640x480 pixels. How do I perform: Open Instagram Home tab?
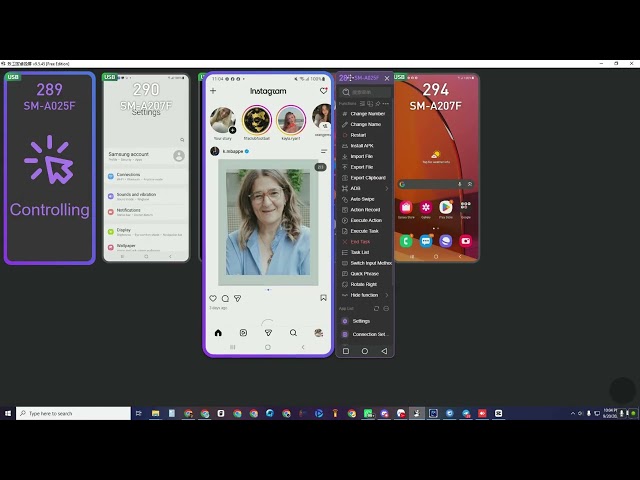pos(218,333)
